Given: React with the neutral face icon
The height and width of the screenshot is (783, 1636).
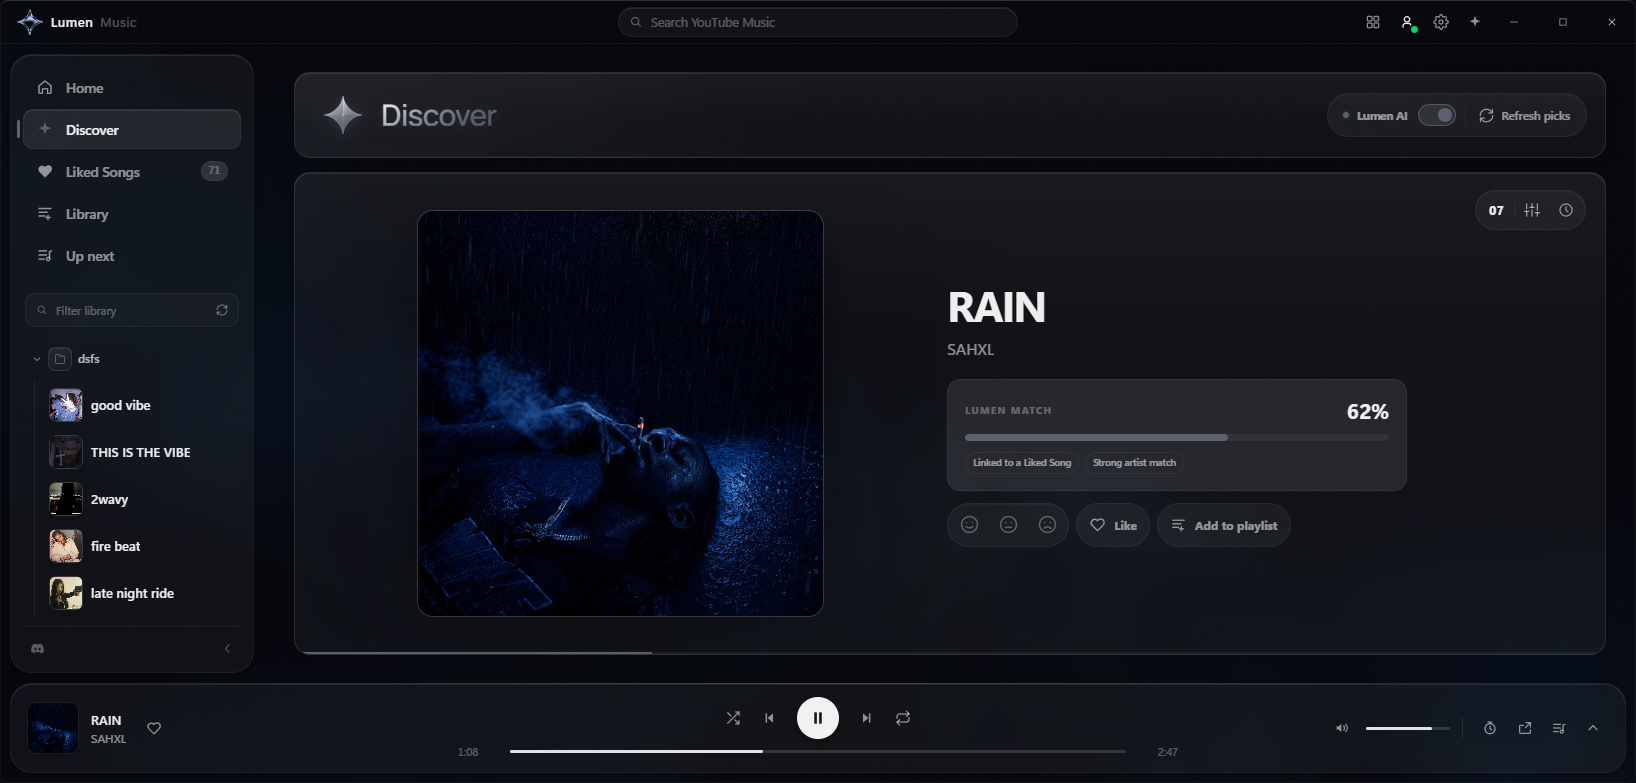Looking at the screenshot, I should click(1008, 525).
